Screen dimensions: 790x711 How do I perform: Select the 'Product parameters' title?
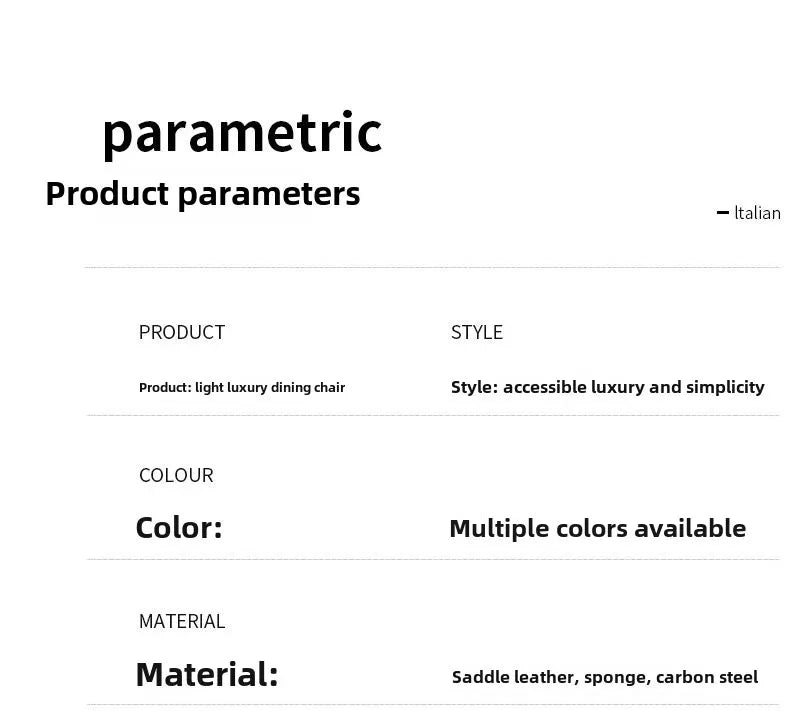click(x=203, y=195)
